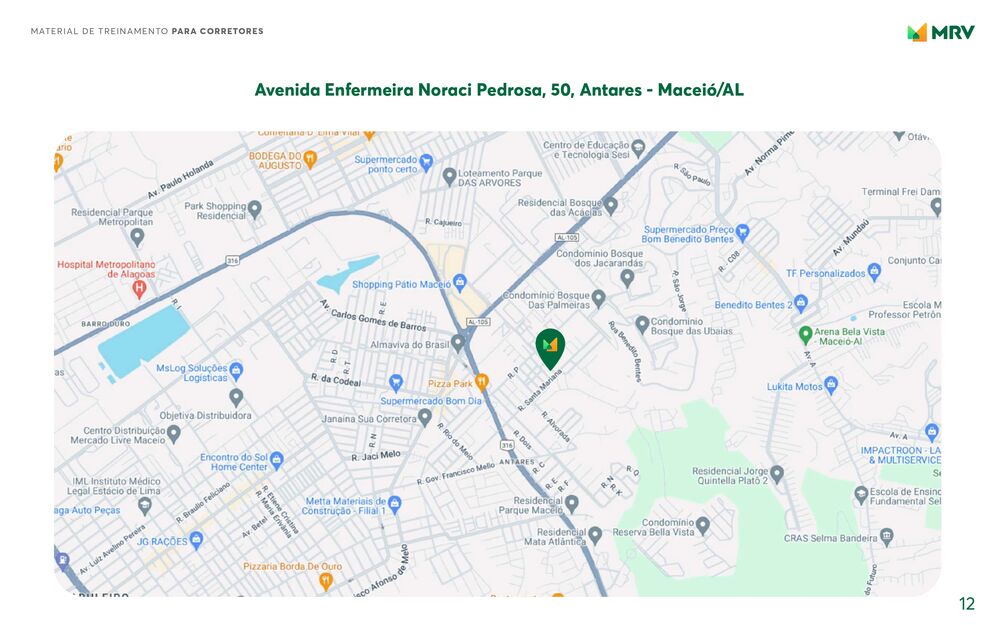Click the MsLog Soluções Logísticas pin

coord(236,371)
